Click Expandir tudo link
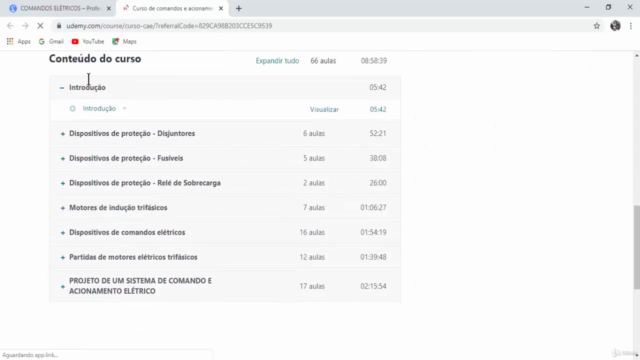 pos(277,61)
